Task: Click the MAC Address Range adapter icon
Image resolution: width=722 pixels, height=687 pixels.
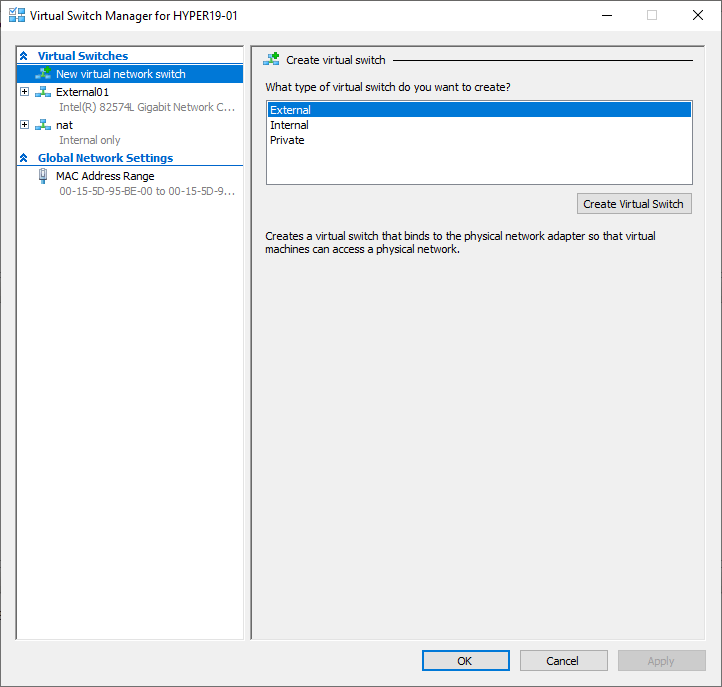Action: (43, 176)
